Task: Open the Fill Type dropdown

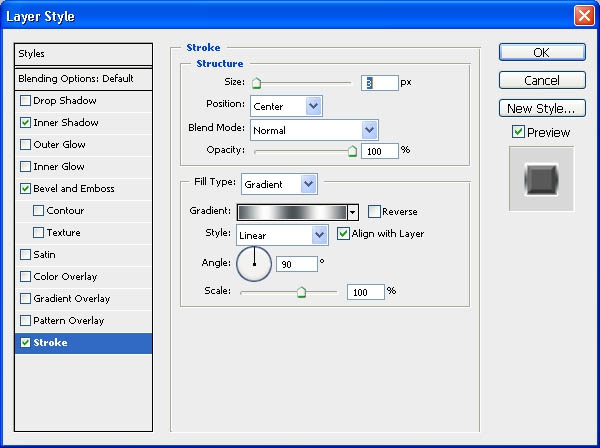Action: point(279,184)
